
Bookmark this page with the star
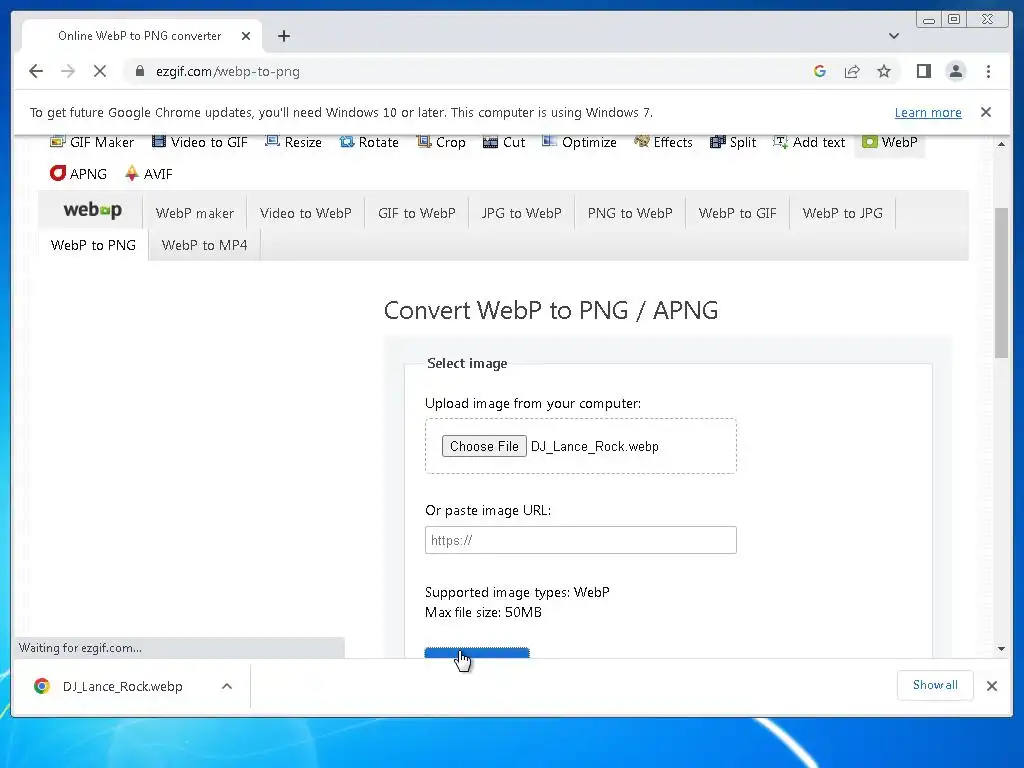[x=884, y=71]
